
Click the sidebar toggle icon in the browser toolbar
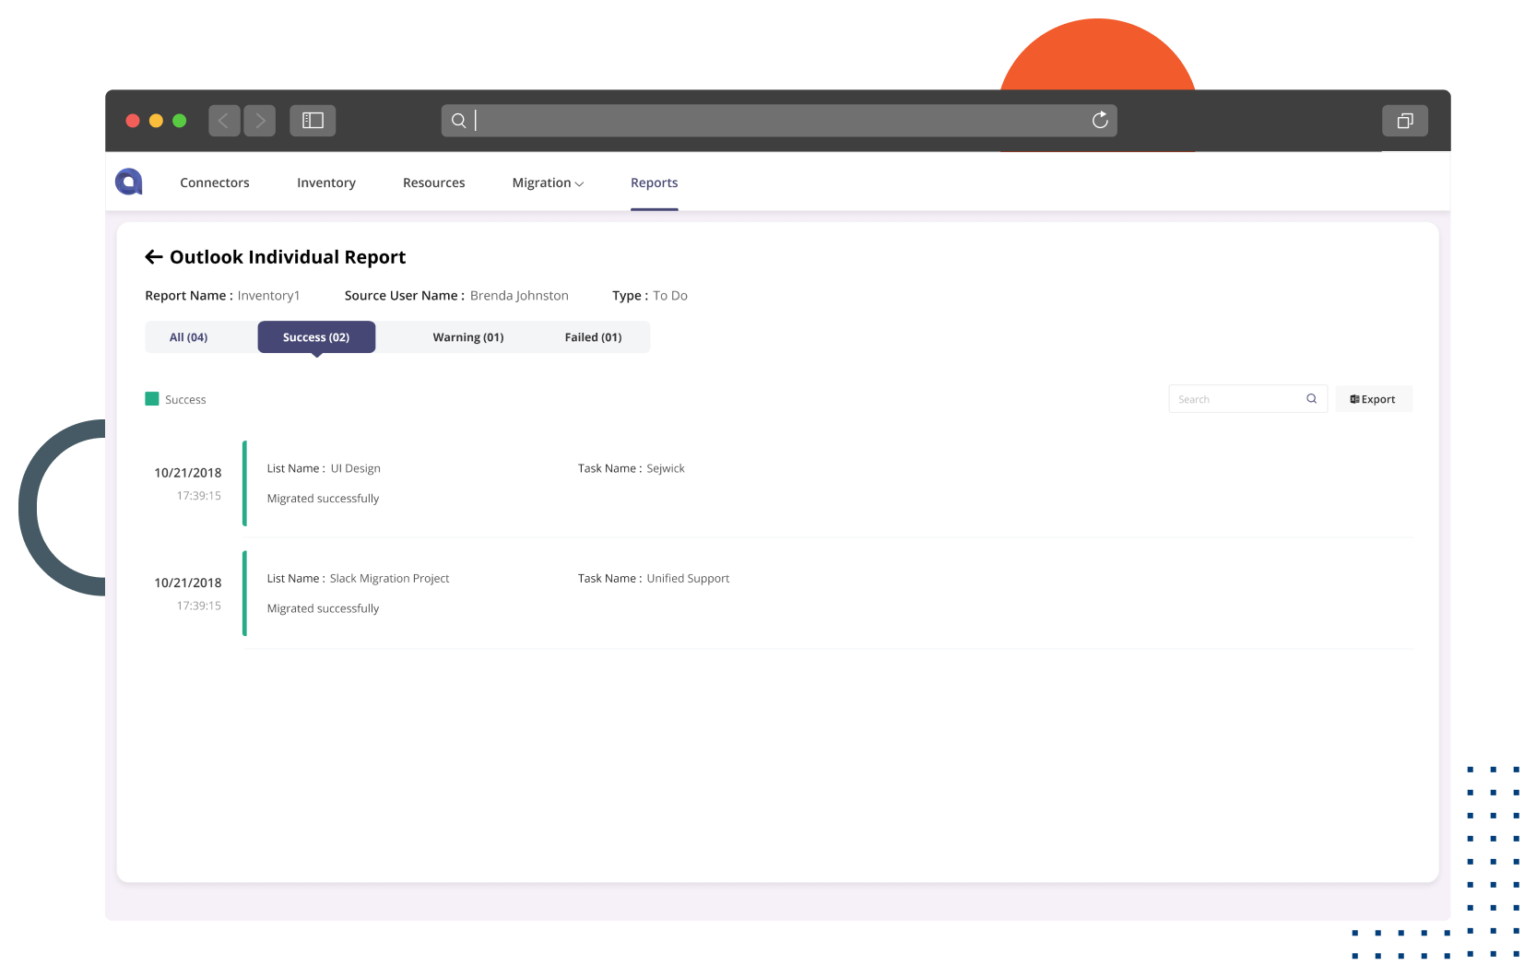click(x=312, y=120)
